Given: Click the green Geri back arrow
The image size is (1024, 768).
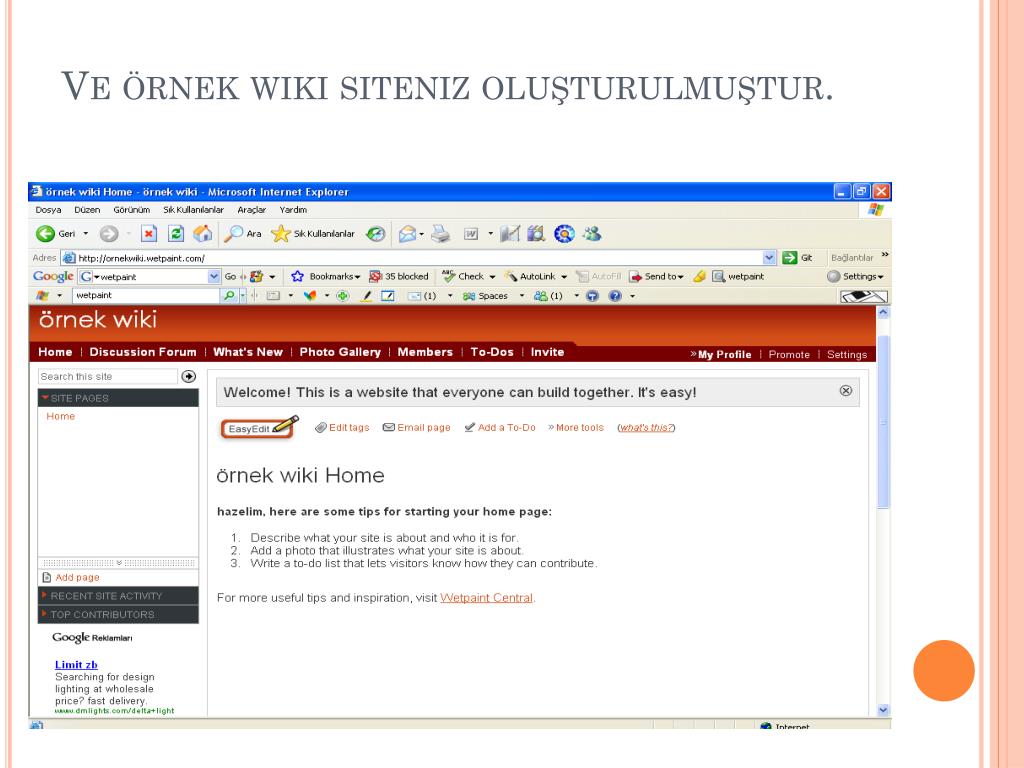Looking at the screenshot, I should pos(46,234).
